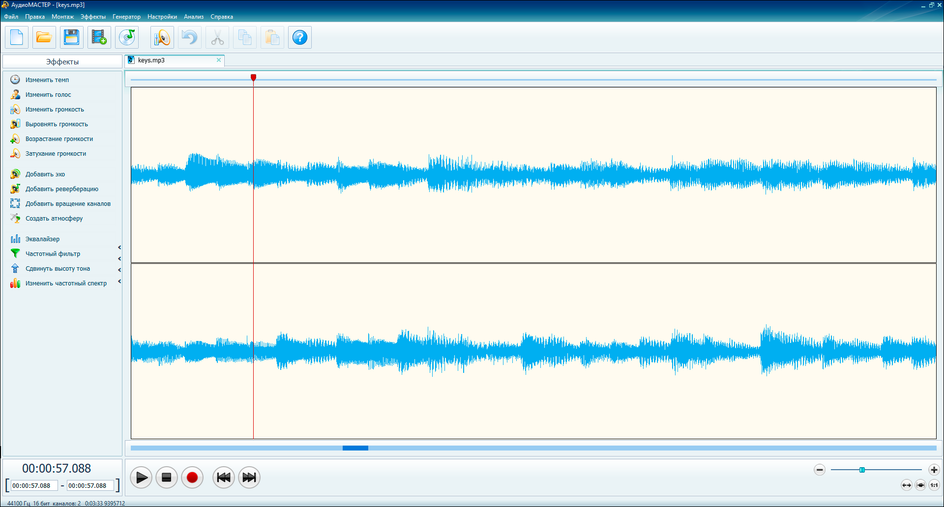Open the Эффекты menu in the menu bar
The image size is (944, 507).
click(x=93, y=17)
